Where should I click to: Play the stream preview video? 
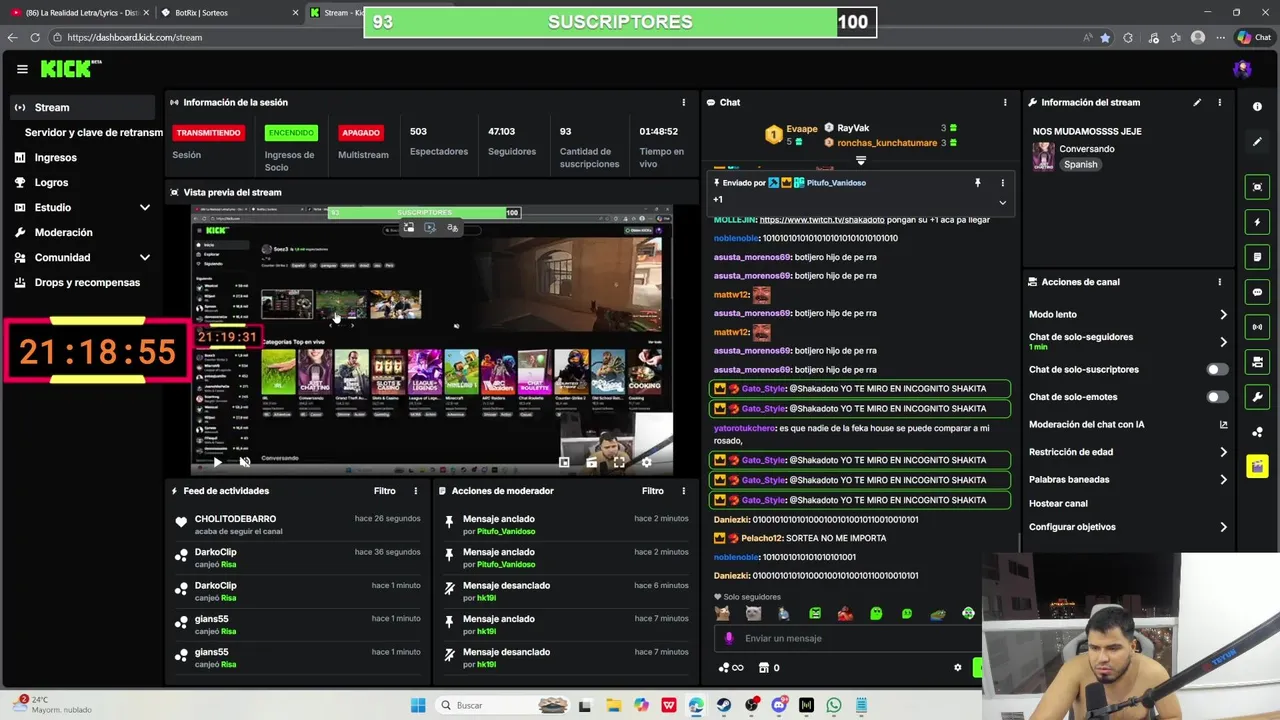217,462
